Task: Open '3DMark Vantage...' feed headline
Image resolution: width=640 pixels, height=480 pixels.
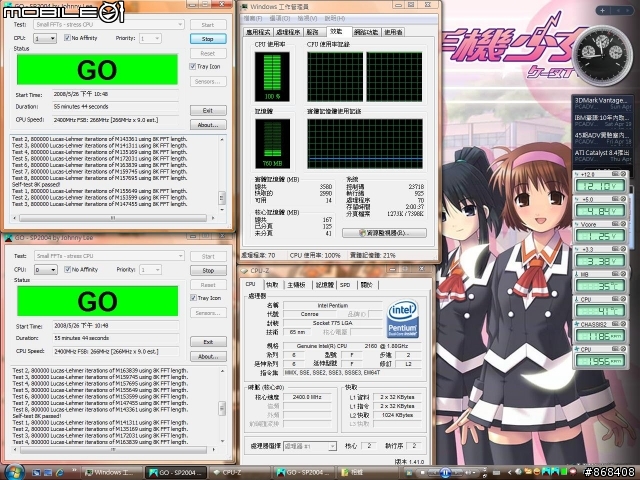Action: point(602,102)
